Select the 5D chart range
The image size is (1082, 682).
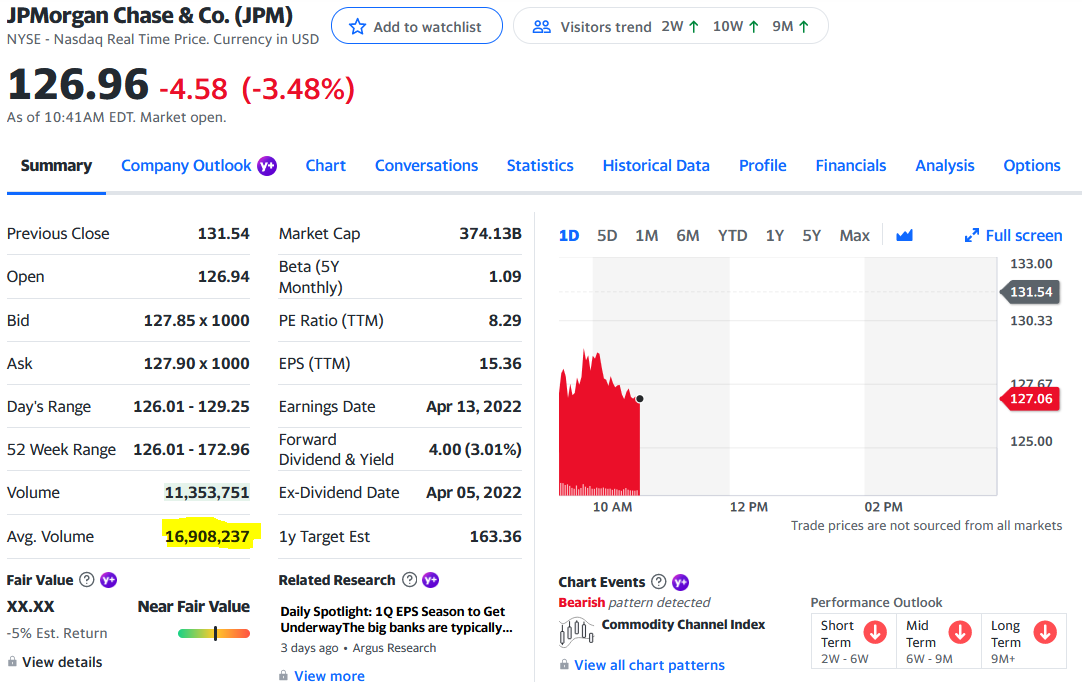pyautogui.click(x=607, y=235)
